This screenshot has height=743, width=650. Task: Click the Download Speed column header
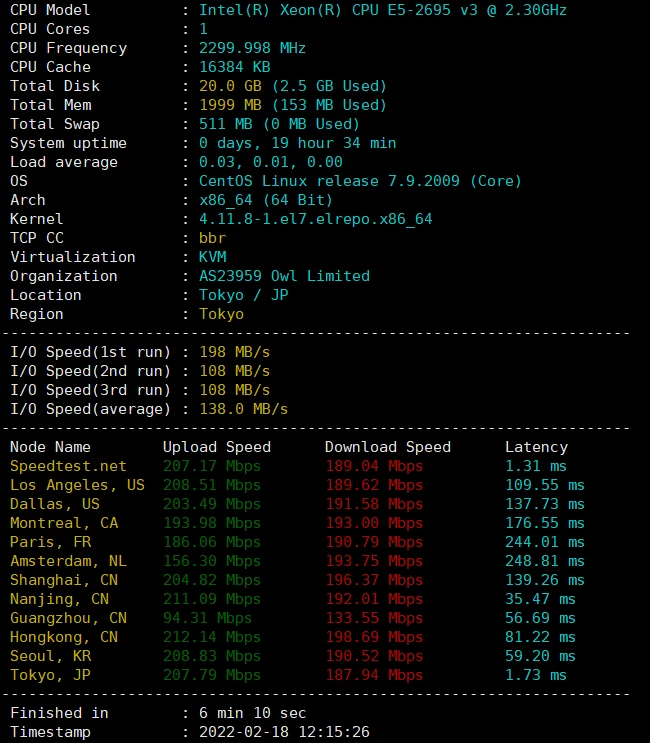[388, 447]
